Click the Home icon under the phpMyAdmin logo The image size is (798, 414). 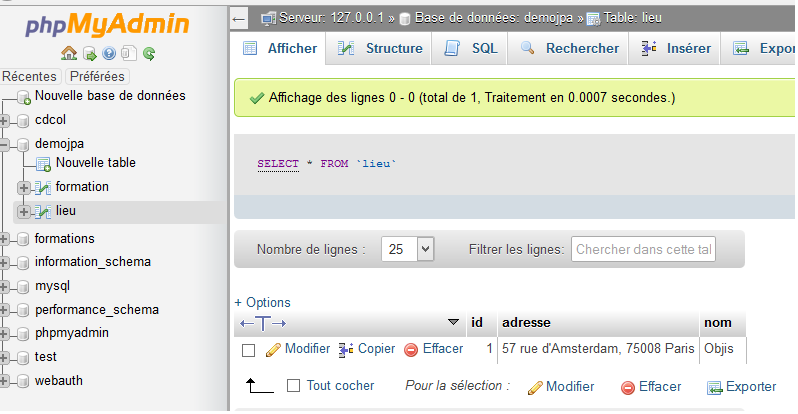69,53
